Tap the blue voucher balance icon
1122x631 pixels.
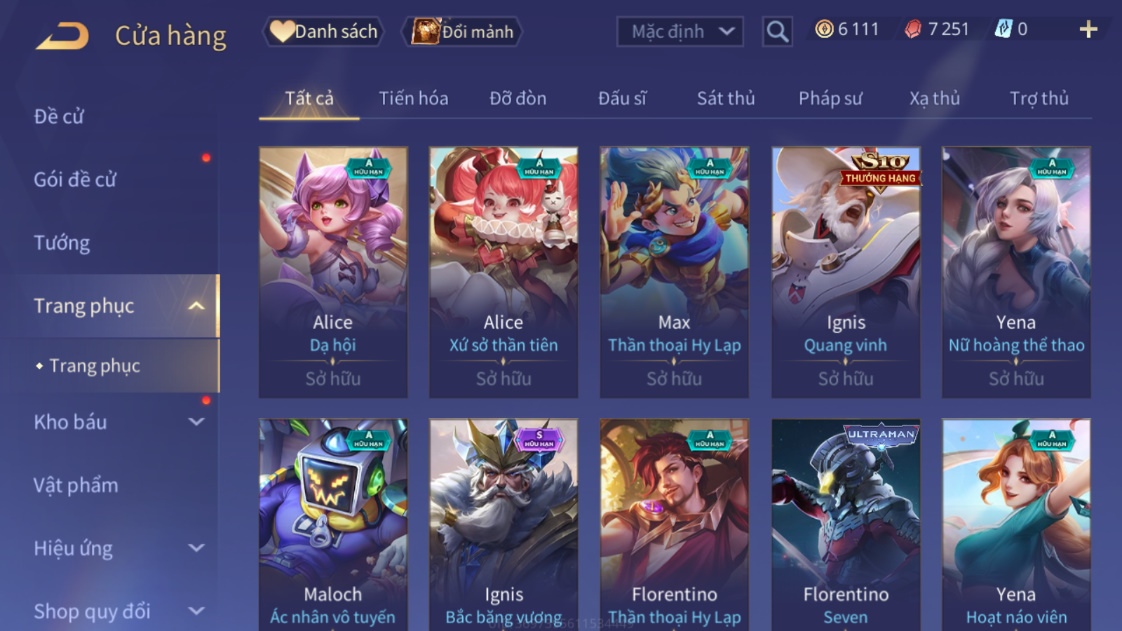1003,29
